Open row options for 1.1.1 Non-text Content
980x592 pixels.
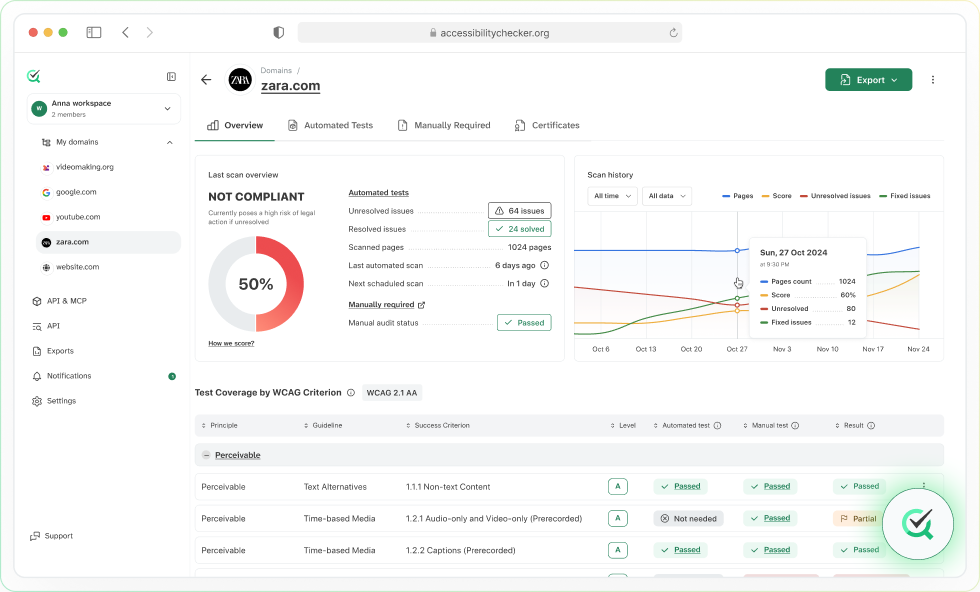[x=924, y=485]
